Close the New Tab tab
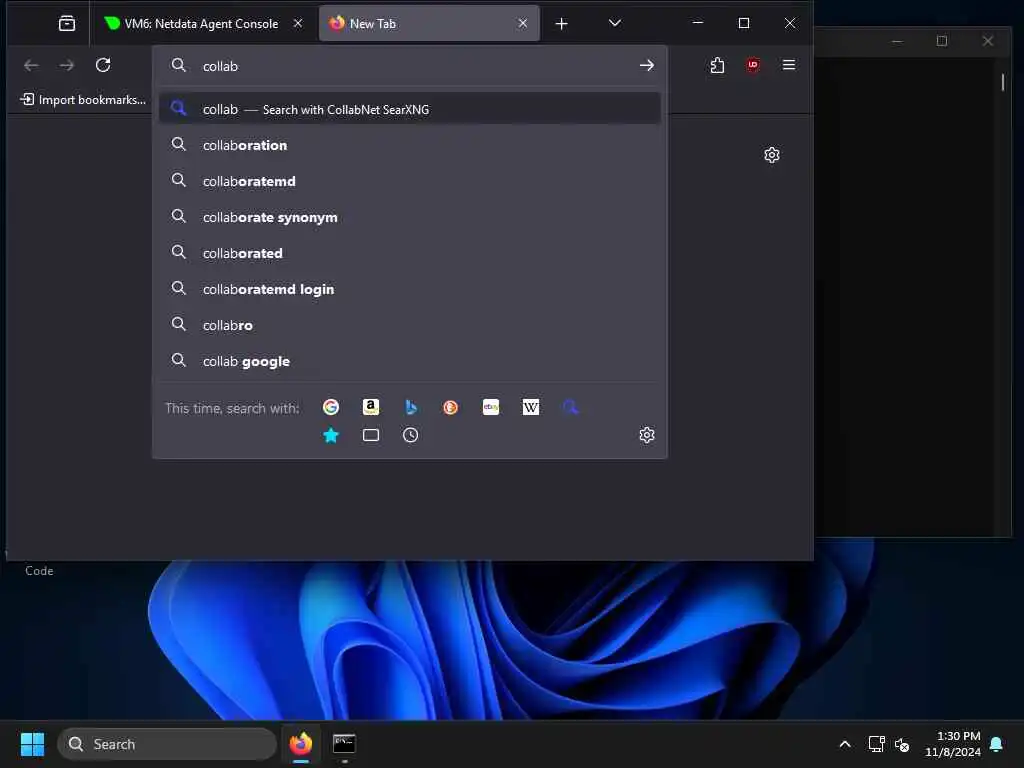 pos(522,24)
